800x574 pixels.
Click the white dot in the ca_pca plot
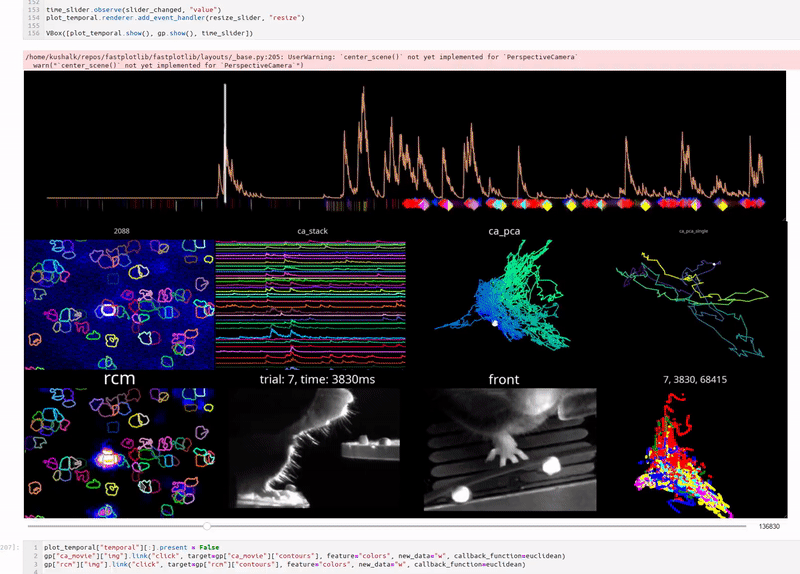point(493,324)
